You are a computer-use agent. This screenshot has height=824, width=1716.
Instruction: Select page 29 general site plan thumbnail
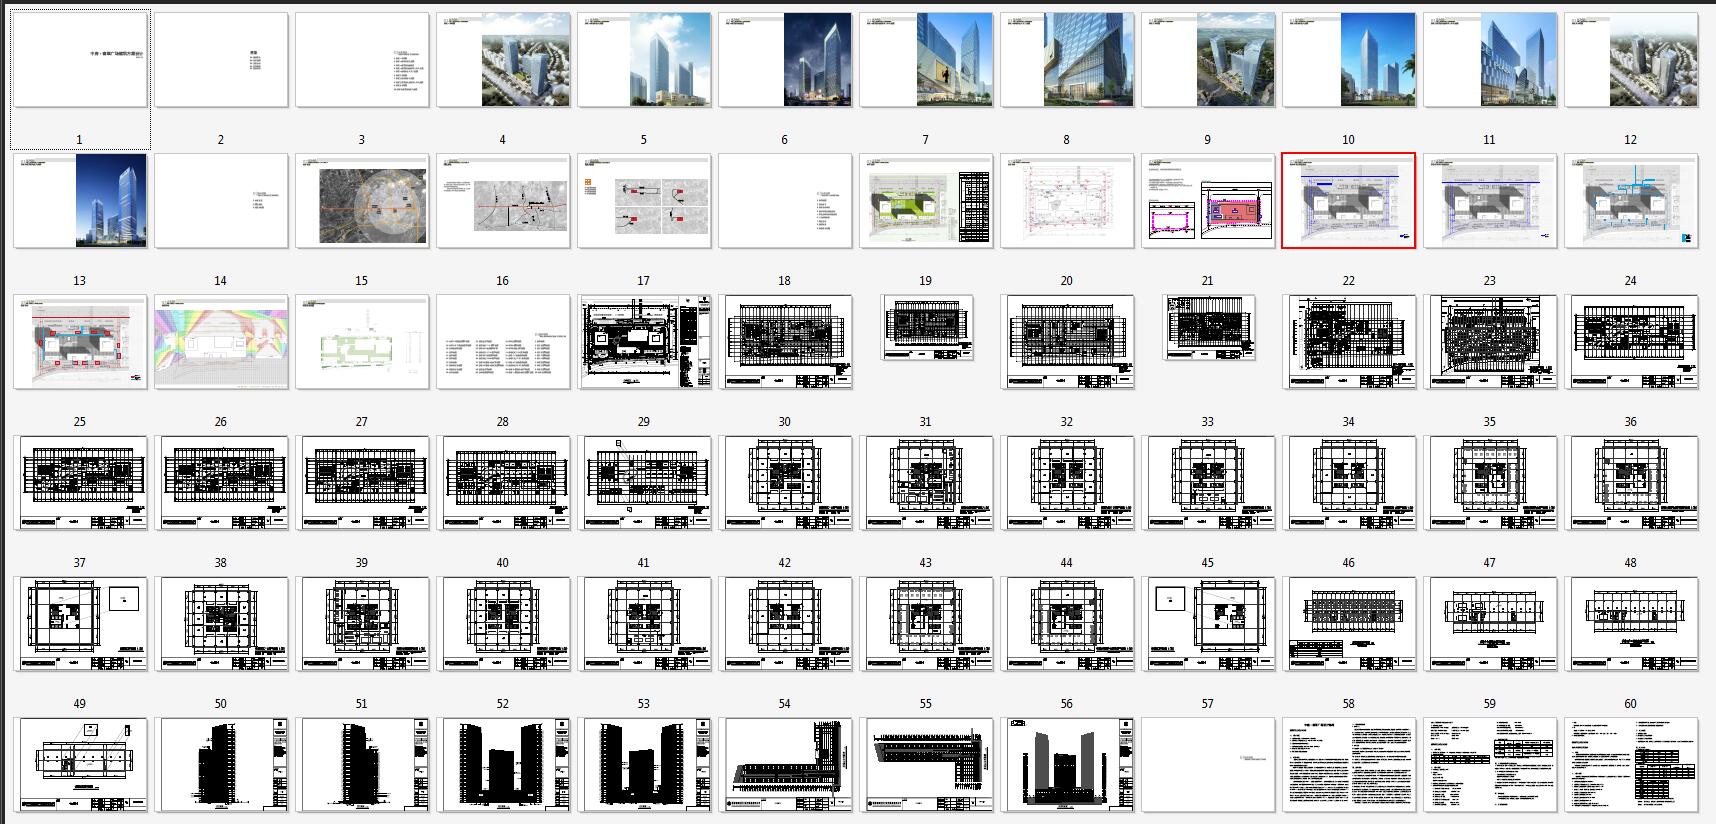coord(644,342)
